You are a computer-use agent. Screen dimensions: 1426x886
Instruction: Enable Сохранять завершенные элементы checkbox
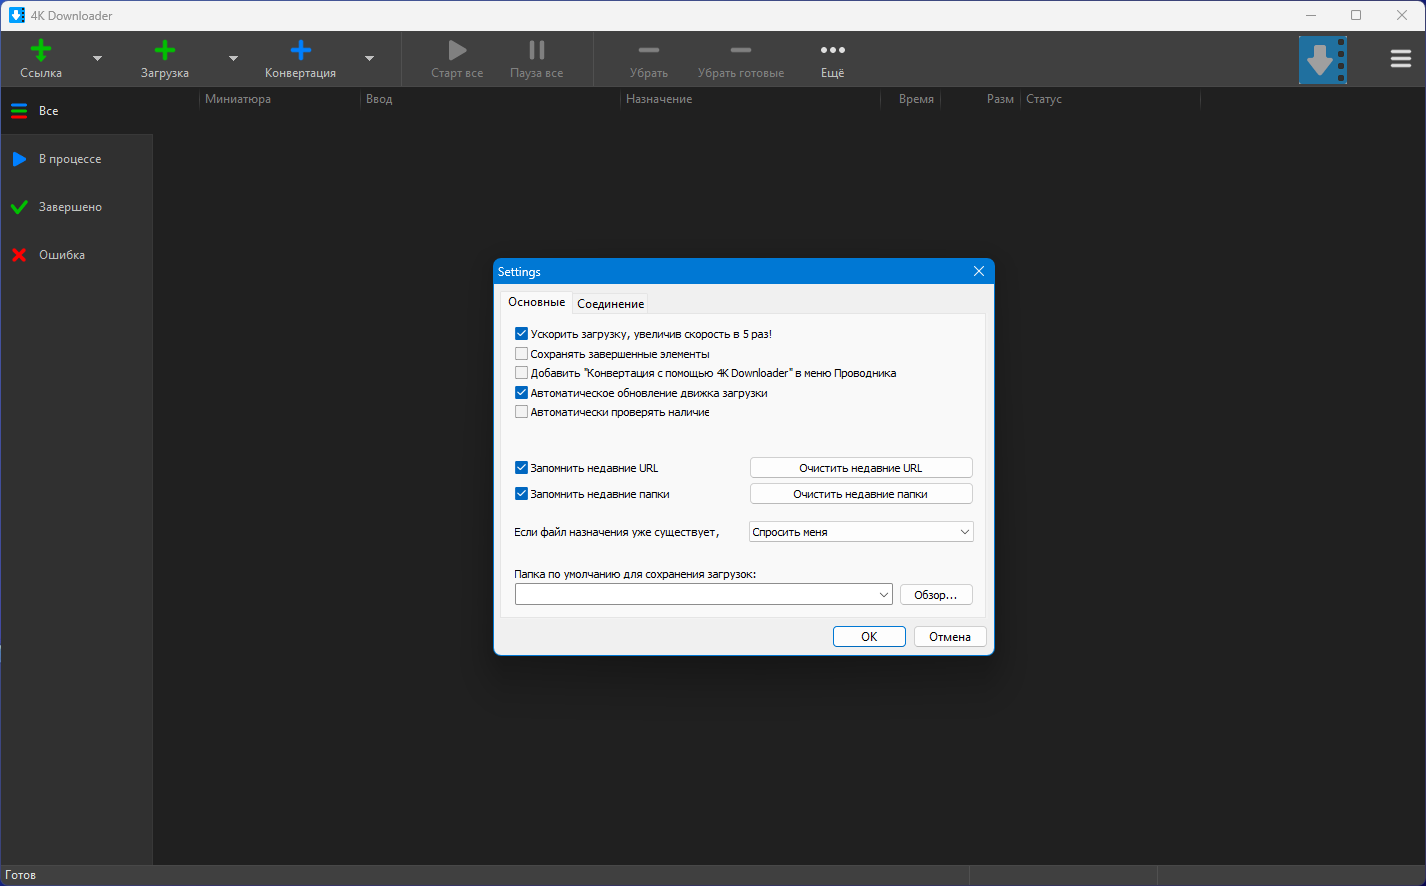(521, 354)
